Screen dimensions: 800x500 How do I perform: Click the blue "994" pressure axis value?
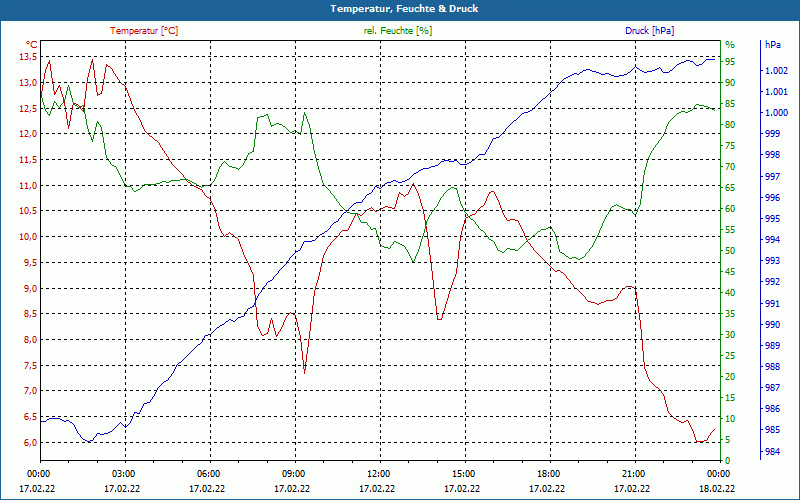pyautogui.click(x=772, y=240)
